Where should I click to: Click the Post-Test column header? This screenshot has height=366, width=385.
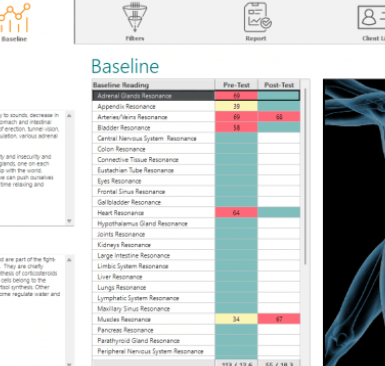click(x=279, y=85)
